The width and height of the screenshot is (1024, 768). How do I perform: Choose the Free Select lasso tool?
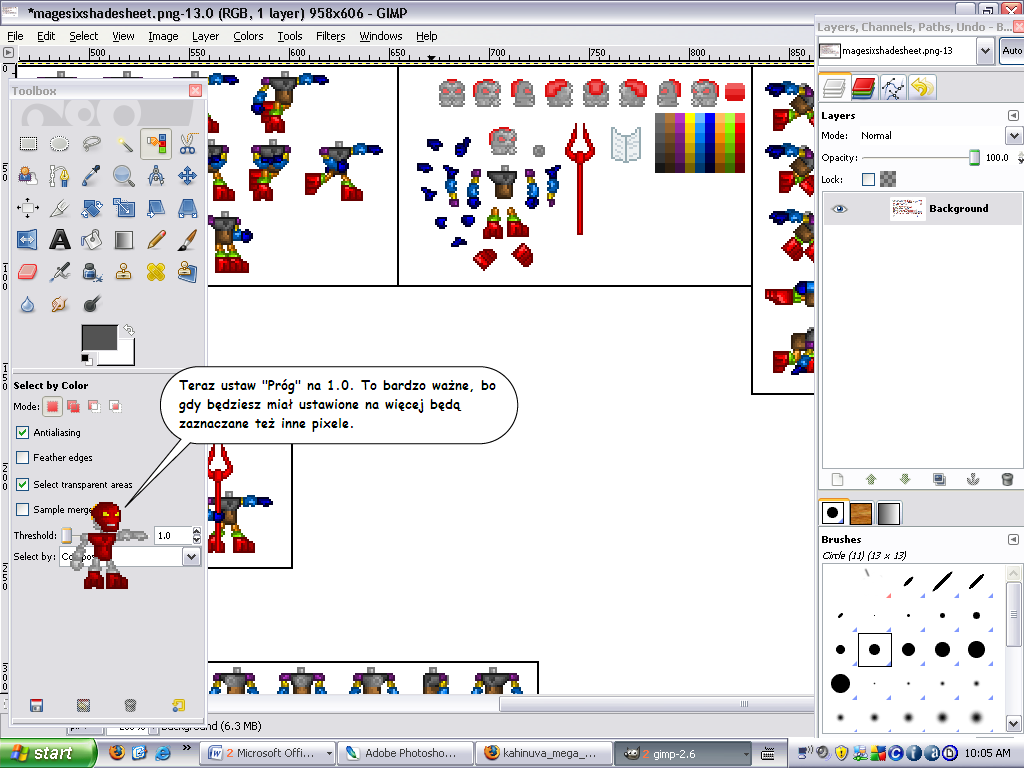pyautogui.click(x=91, y=144)
